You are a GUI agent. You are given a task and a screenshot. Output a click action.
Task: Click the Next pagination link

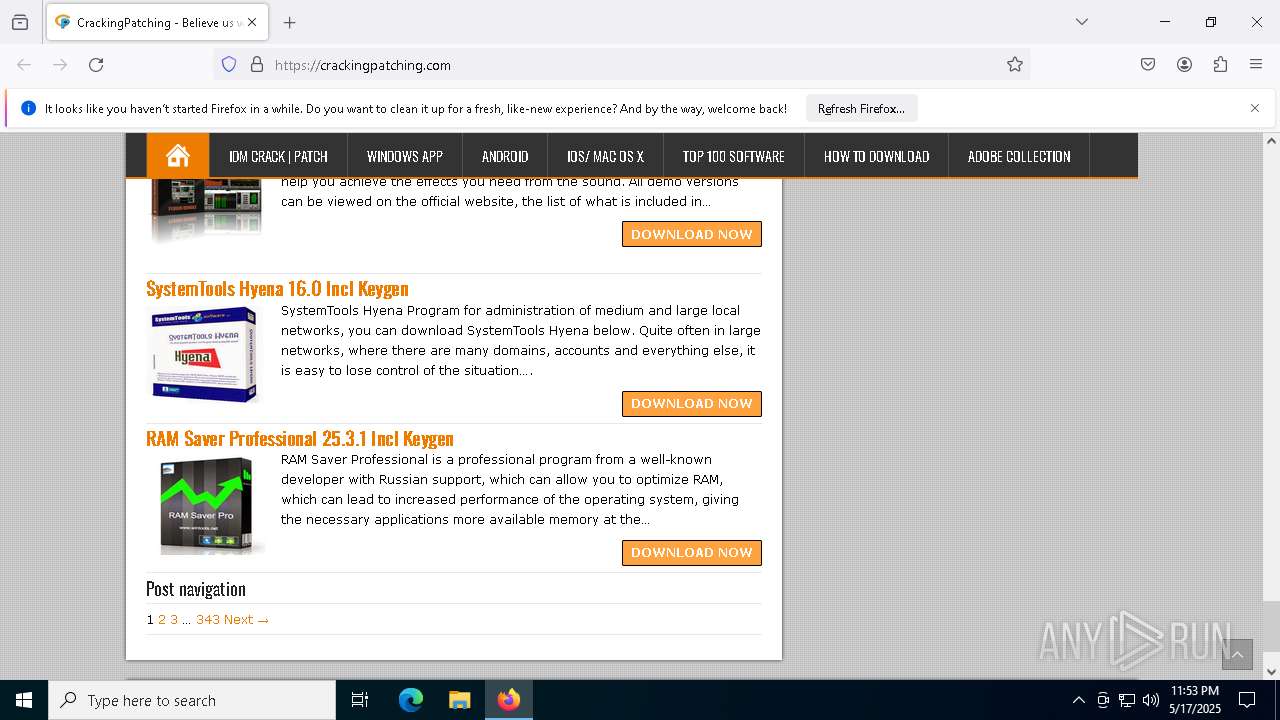point(246,620)
